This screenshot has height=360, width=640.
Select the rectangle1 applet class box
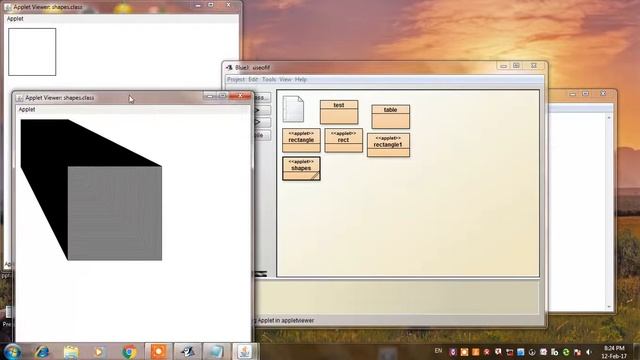pyautogui.click(x=388, y=145)
